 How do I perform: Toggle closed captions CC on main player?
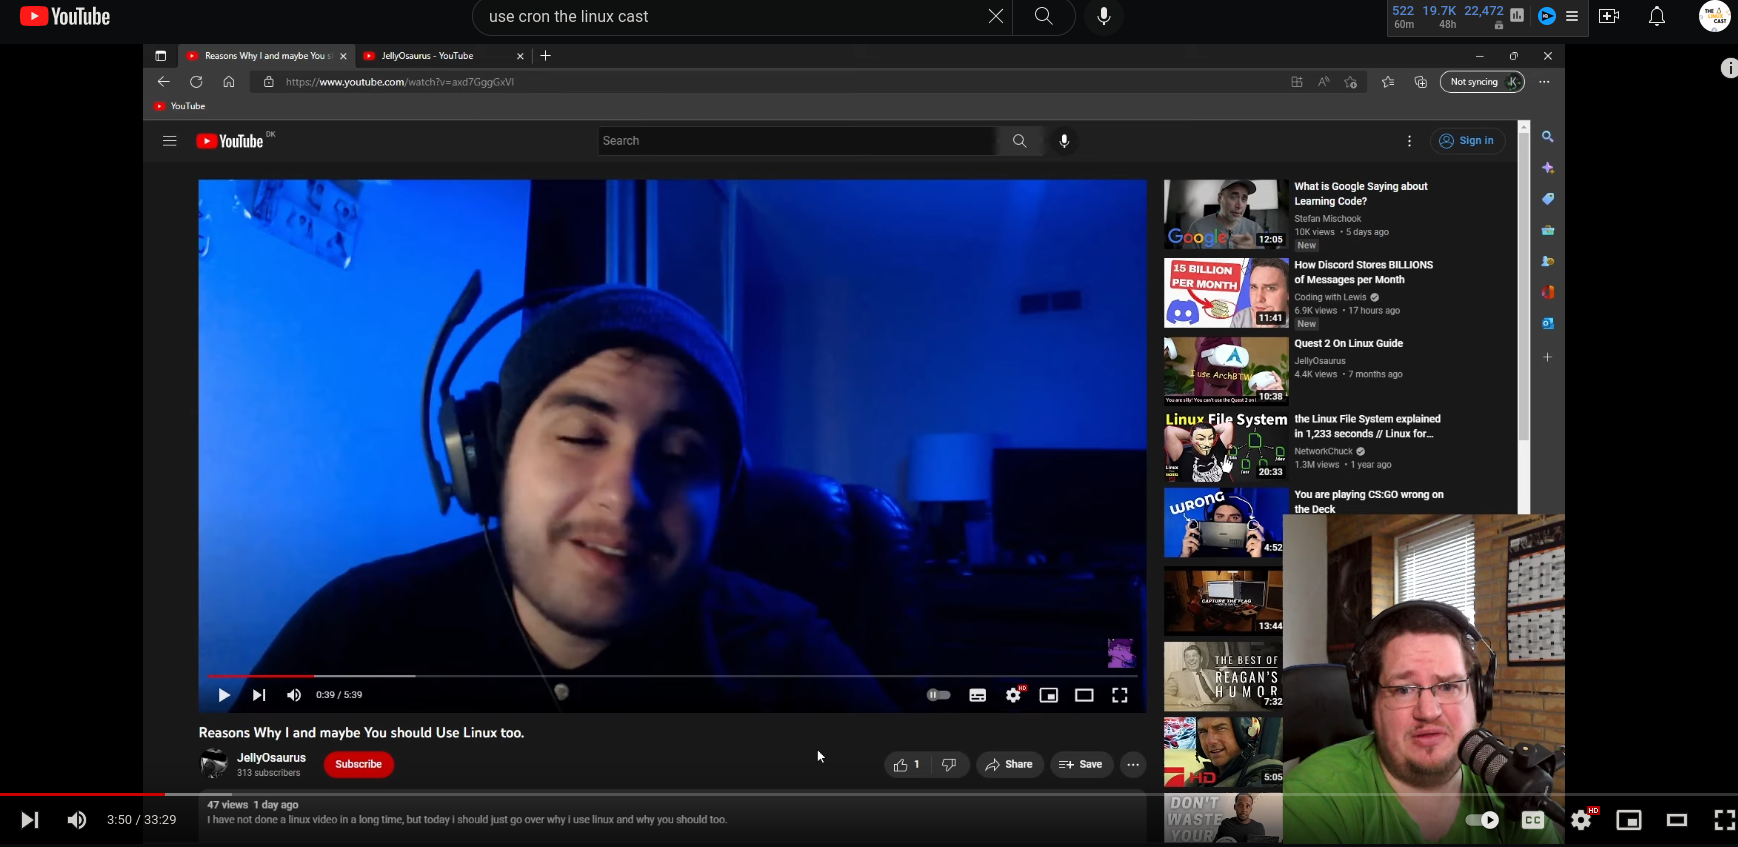pyautogui.click(x=1533, y=820)
